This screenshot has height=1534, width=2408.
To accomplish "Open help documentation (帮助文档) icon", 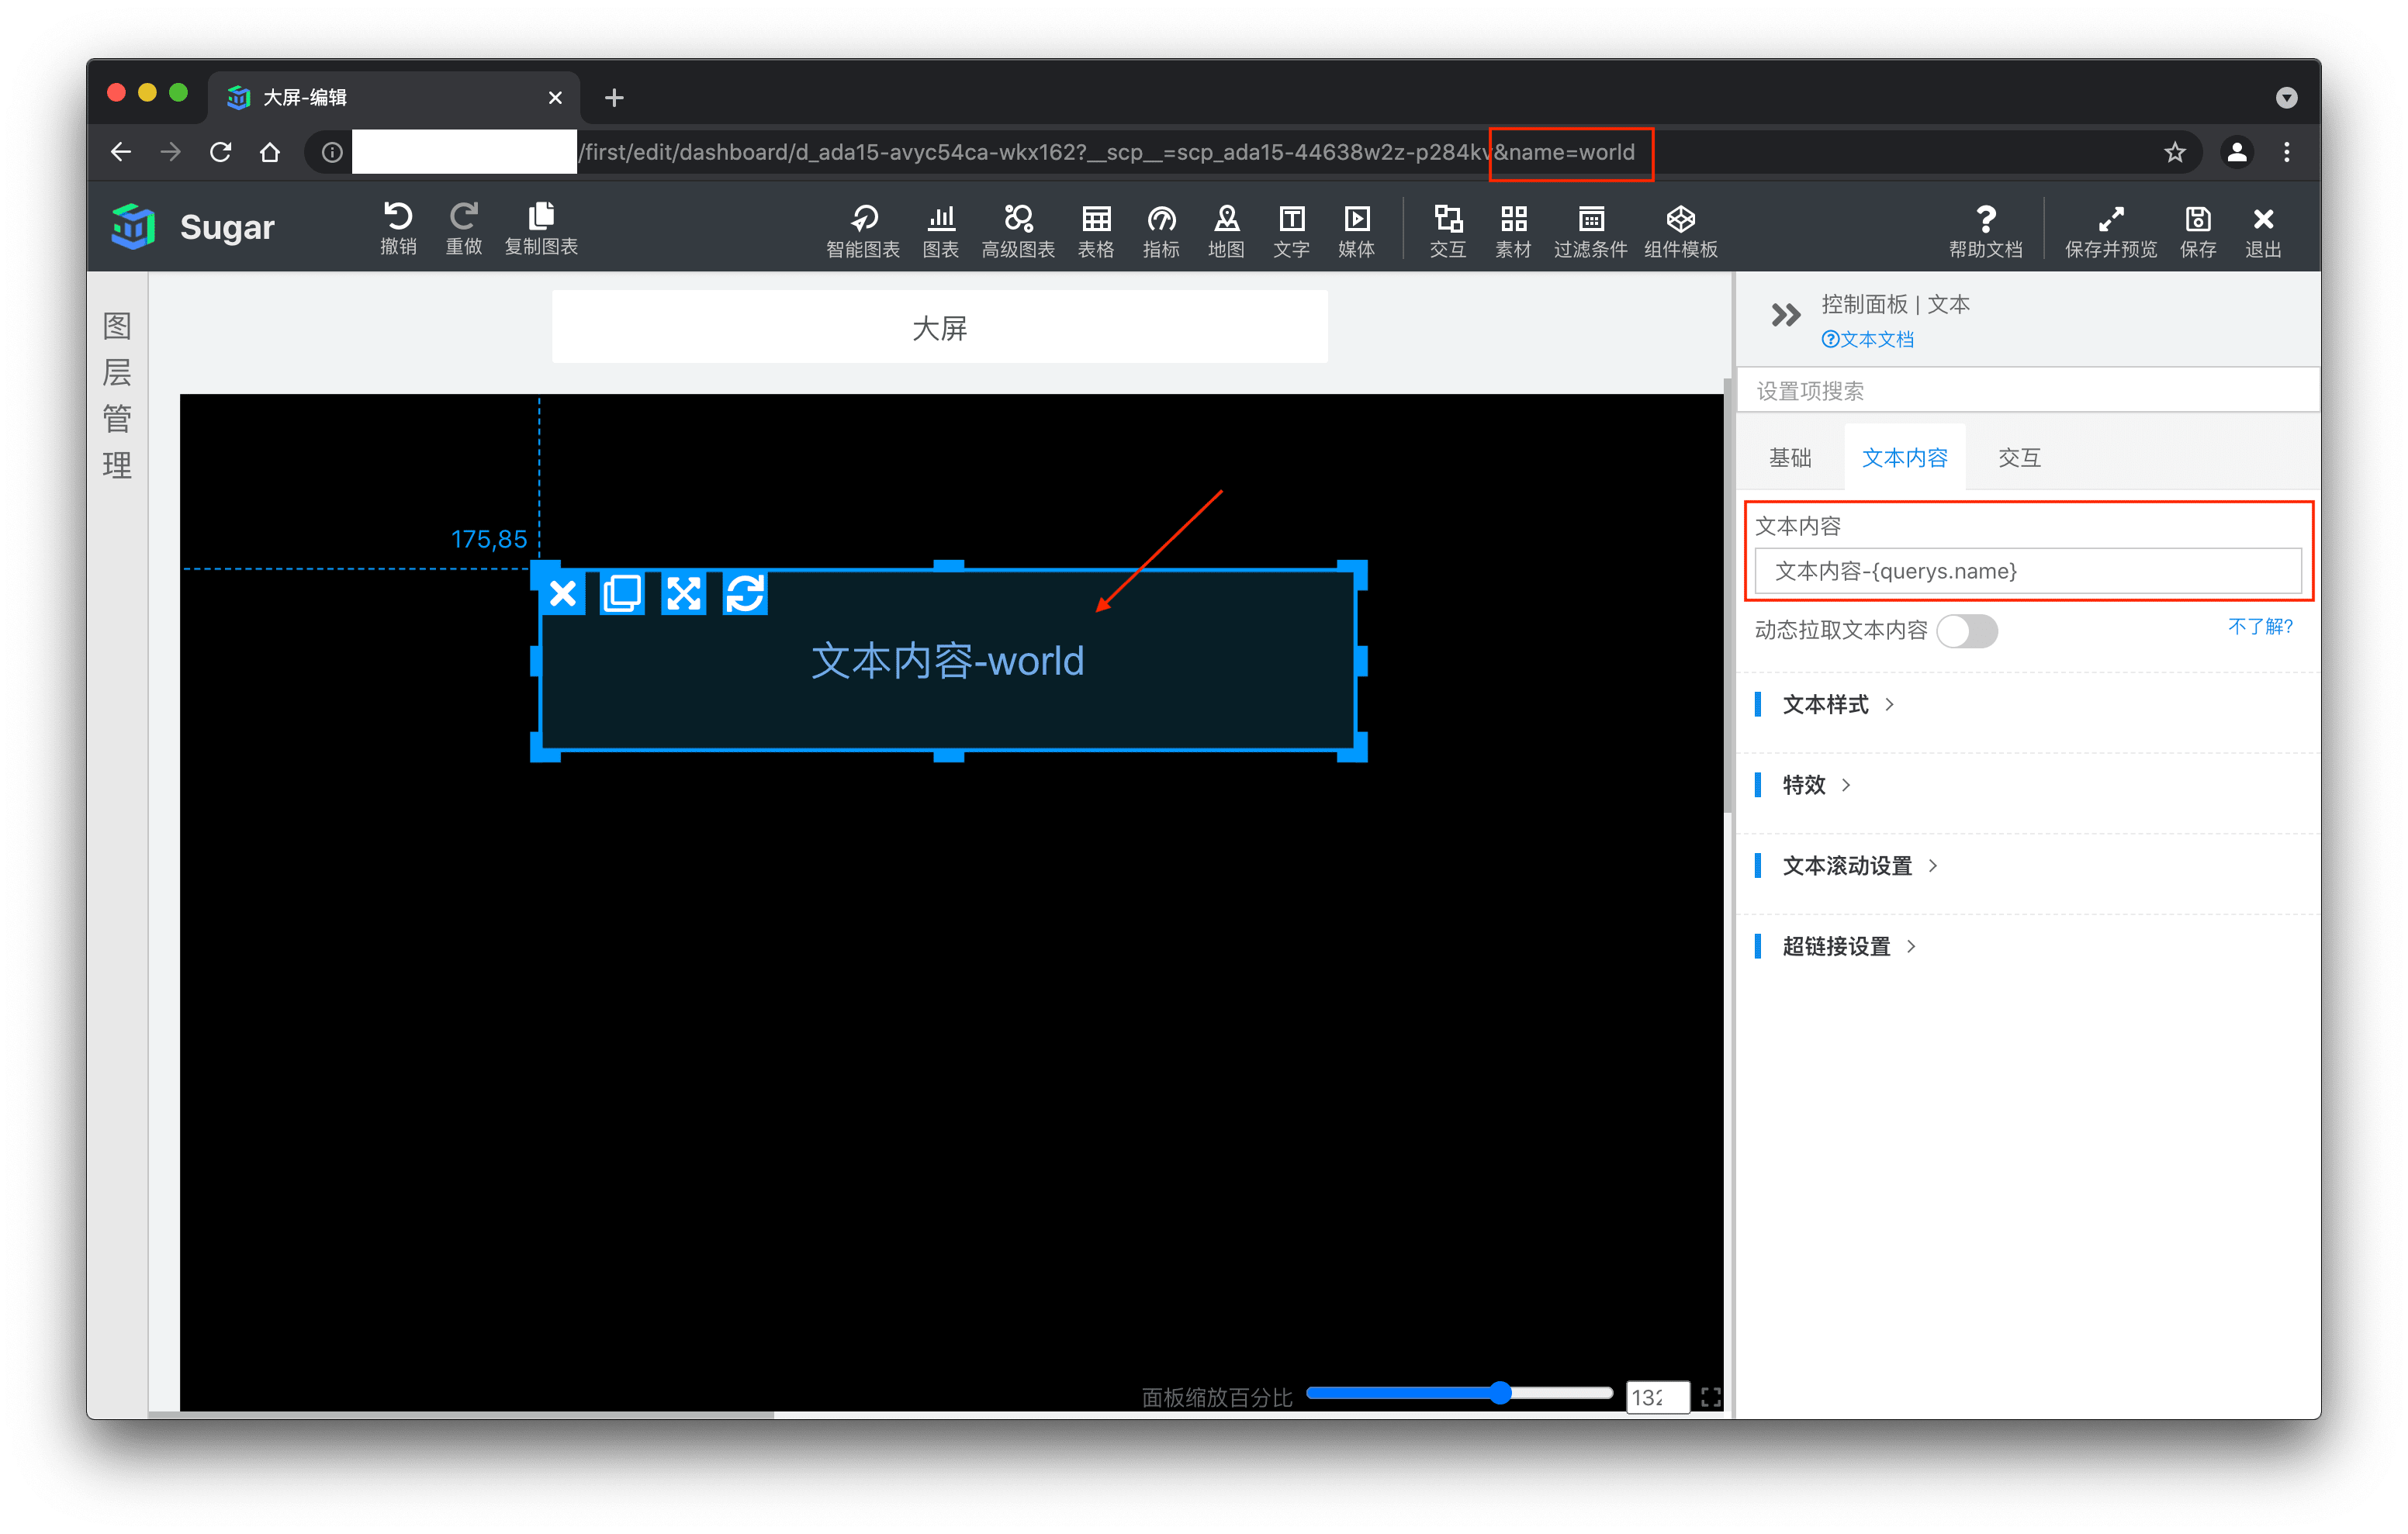I will 1985,219.
